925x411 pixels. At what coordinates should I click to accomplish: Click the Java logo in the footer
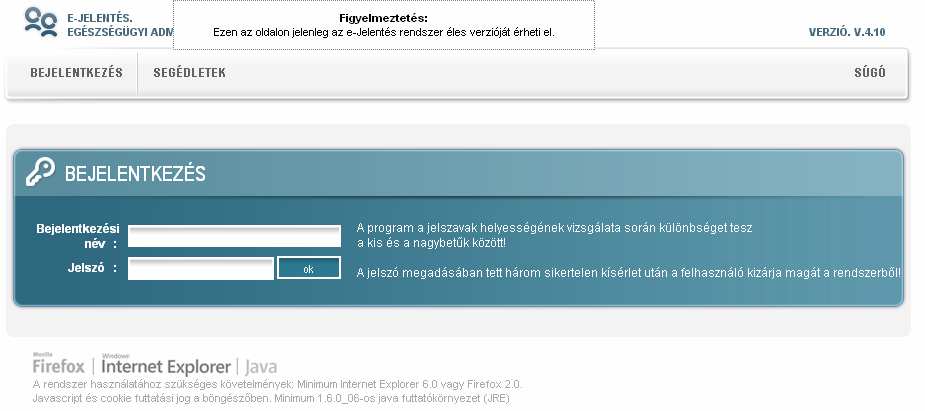point(260,366)
